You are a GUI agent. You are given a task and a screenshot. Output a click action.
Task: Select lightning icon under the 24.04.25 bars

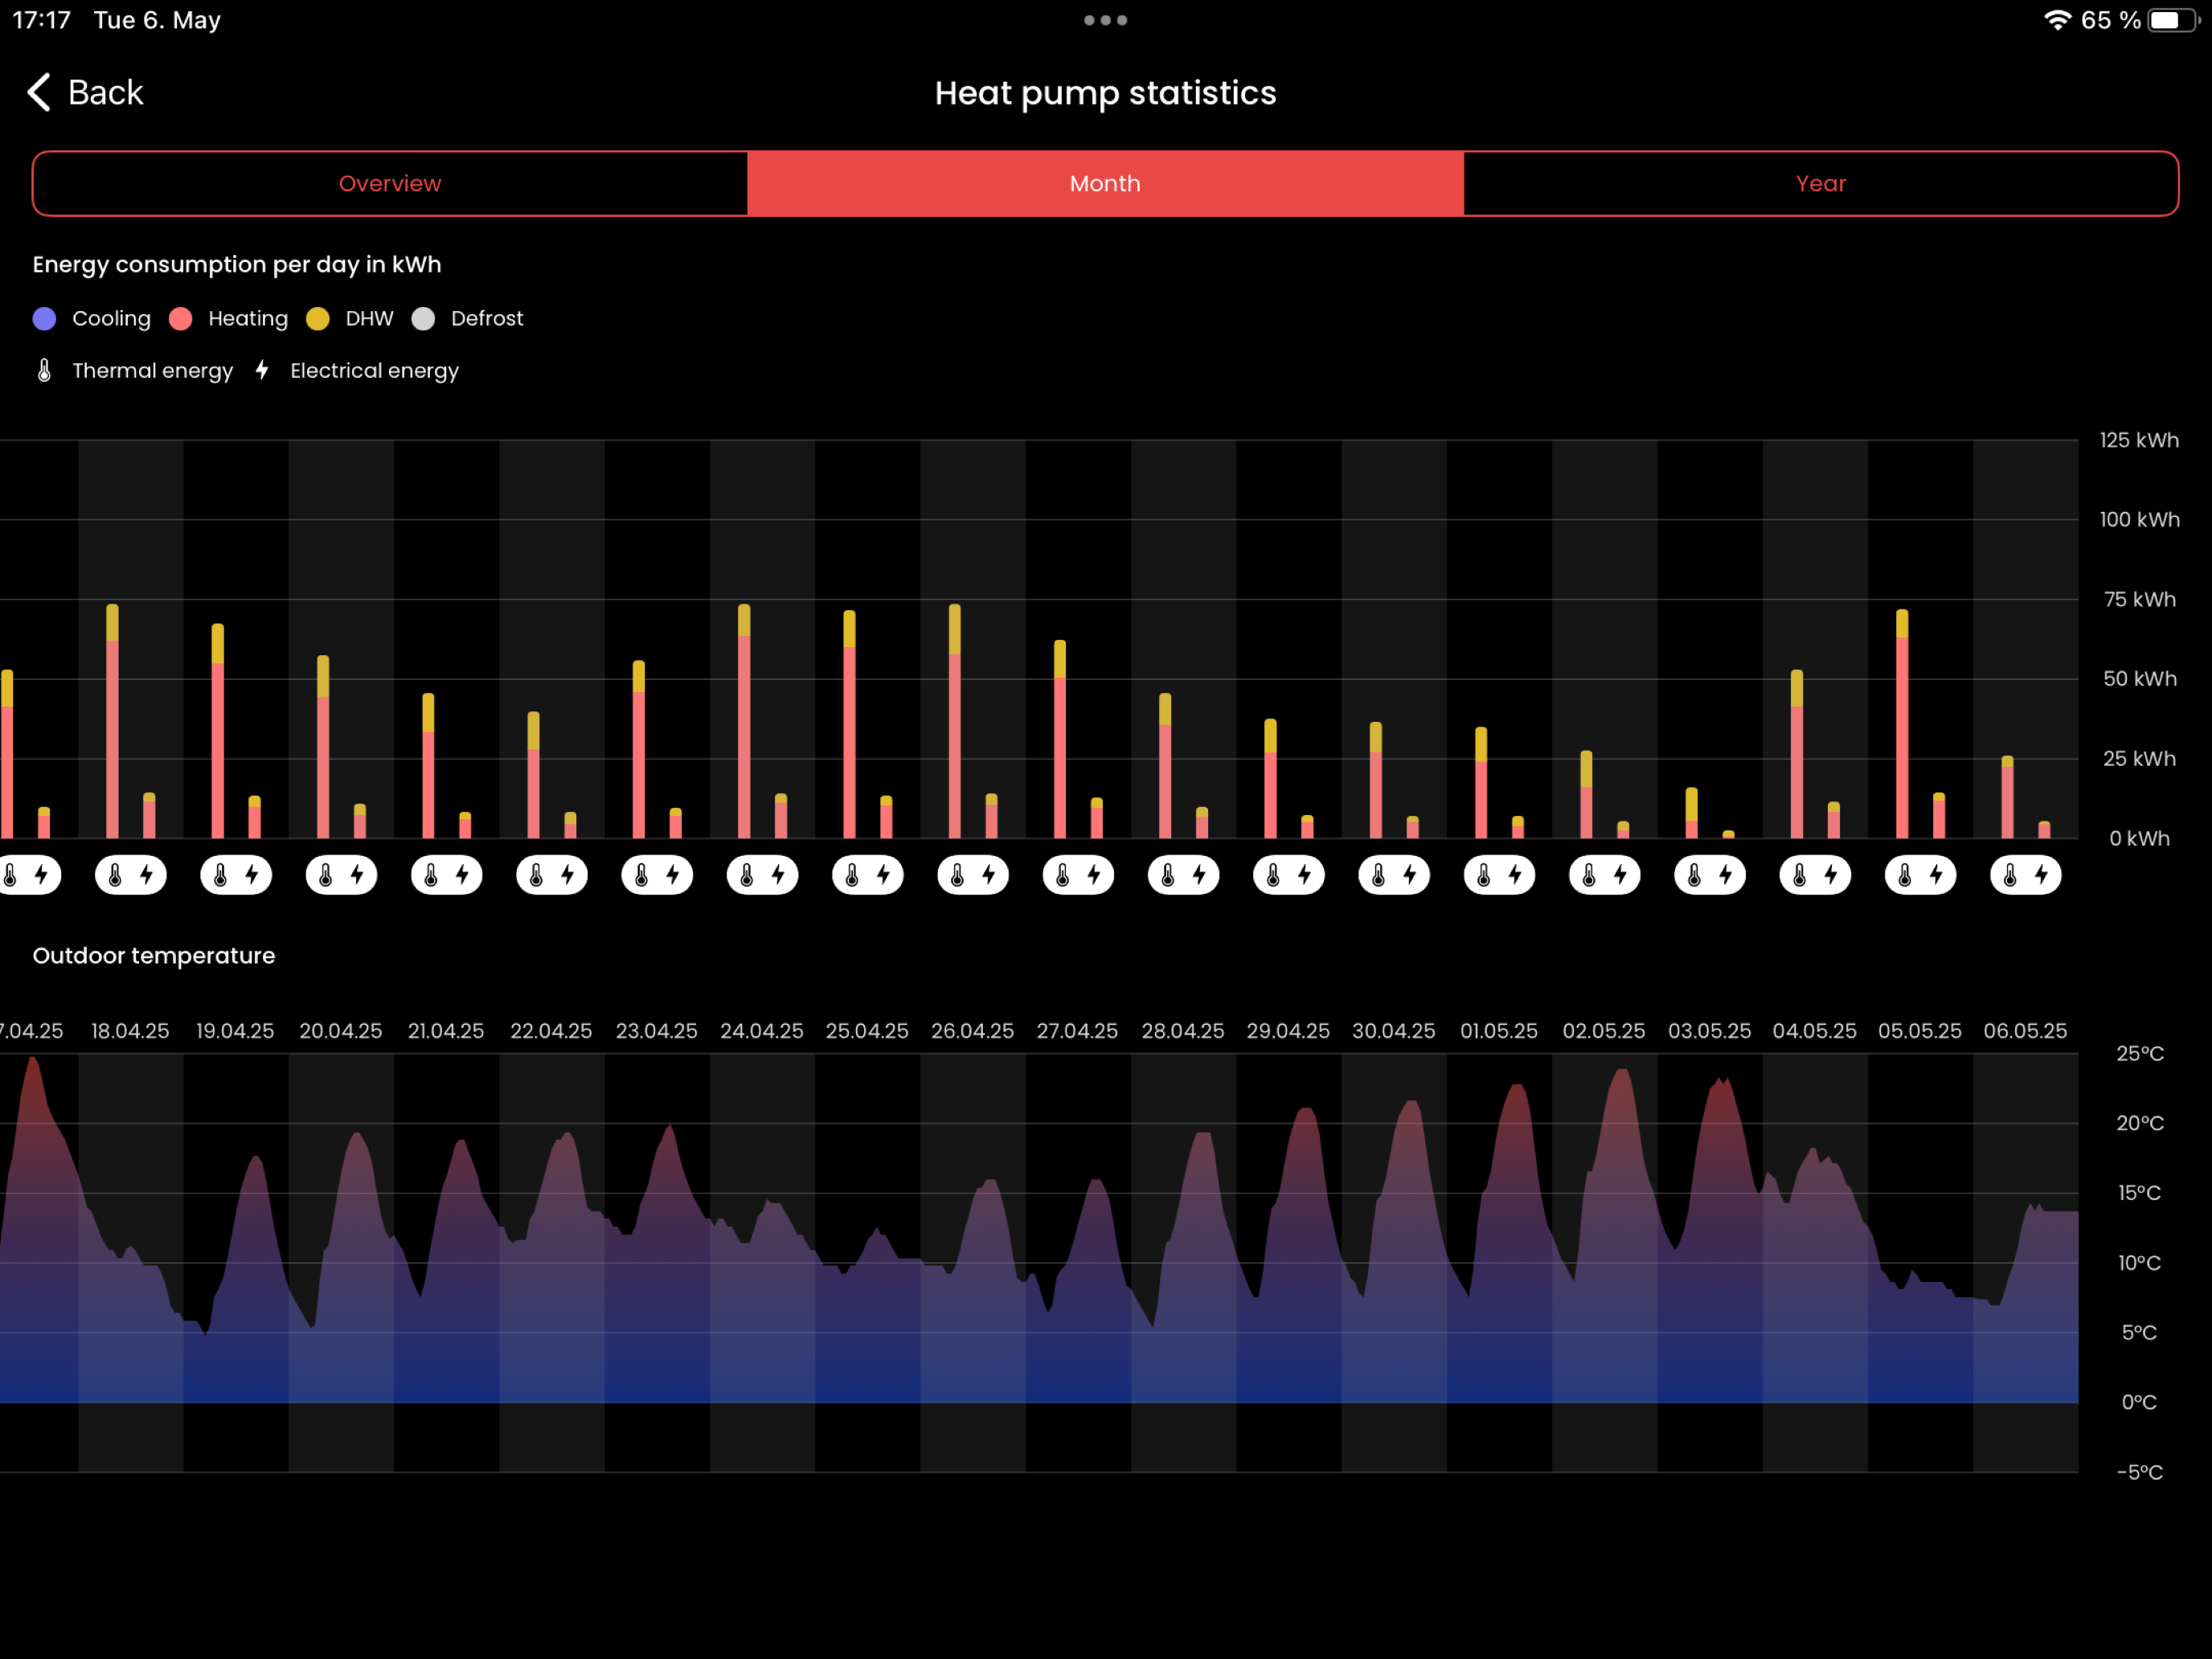pos(778,875)
